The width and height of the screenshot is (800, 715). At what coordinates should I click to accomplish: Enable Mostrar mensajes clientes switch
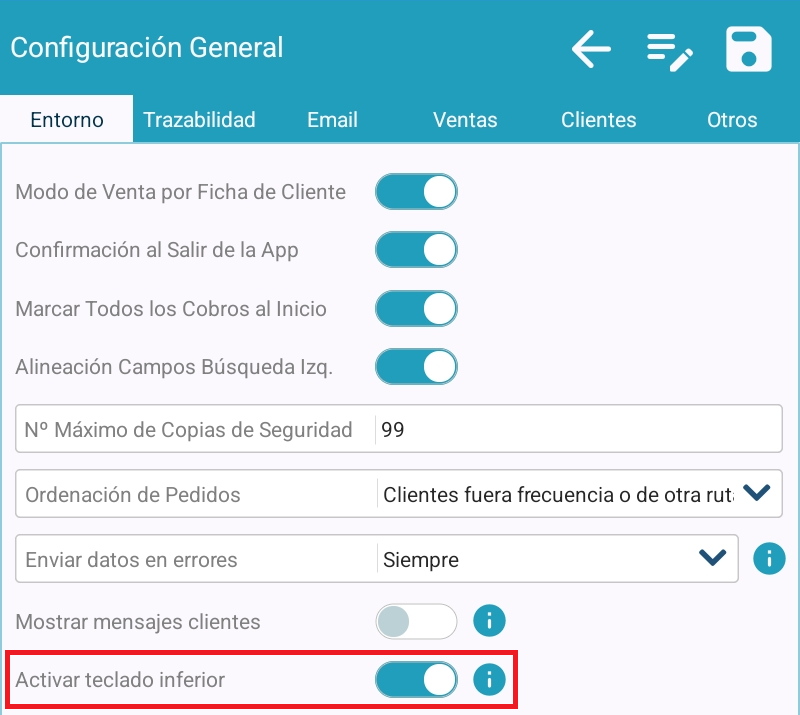pos(416,621)
